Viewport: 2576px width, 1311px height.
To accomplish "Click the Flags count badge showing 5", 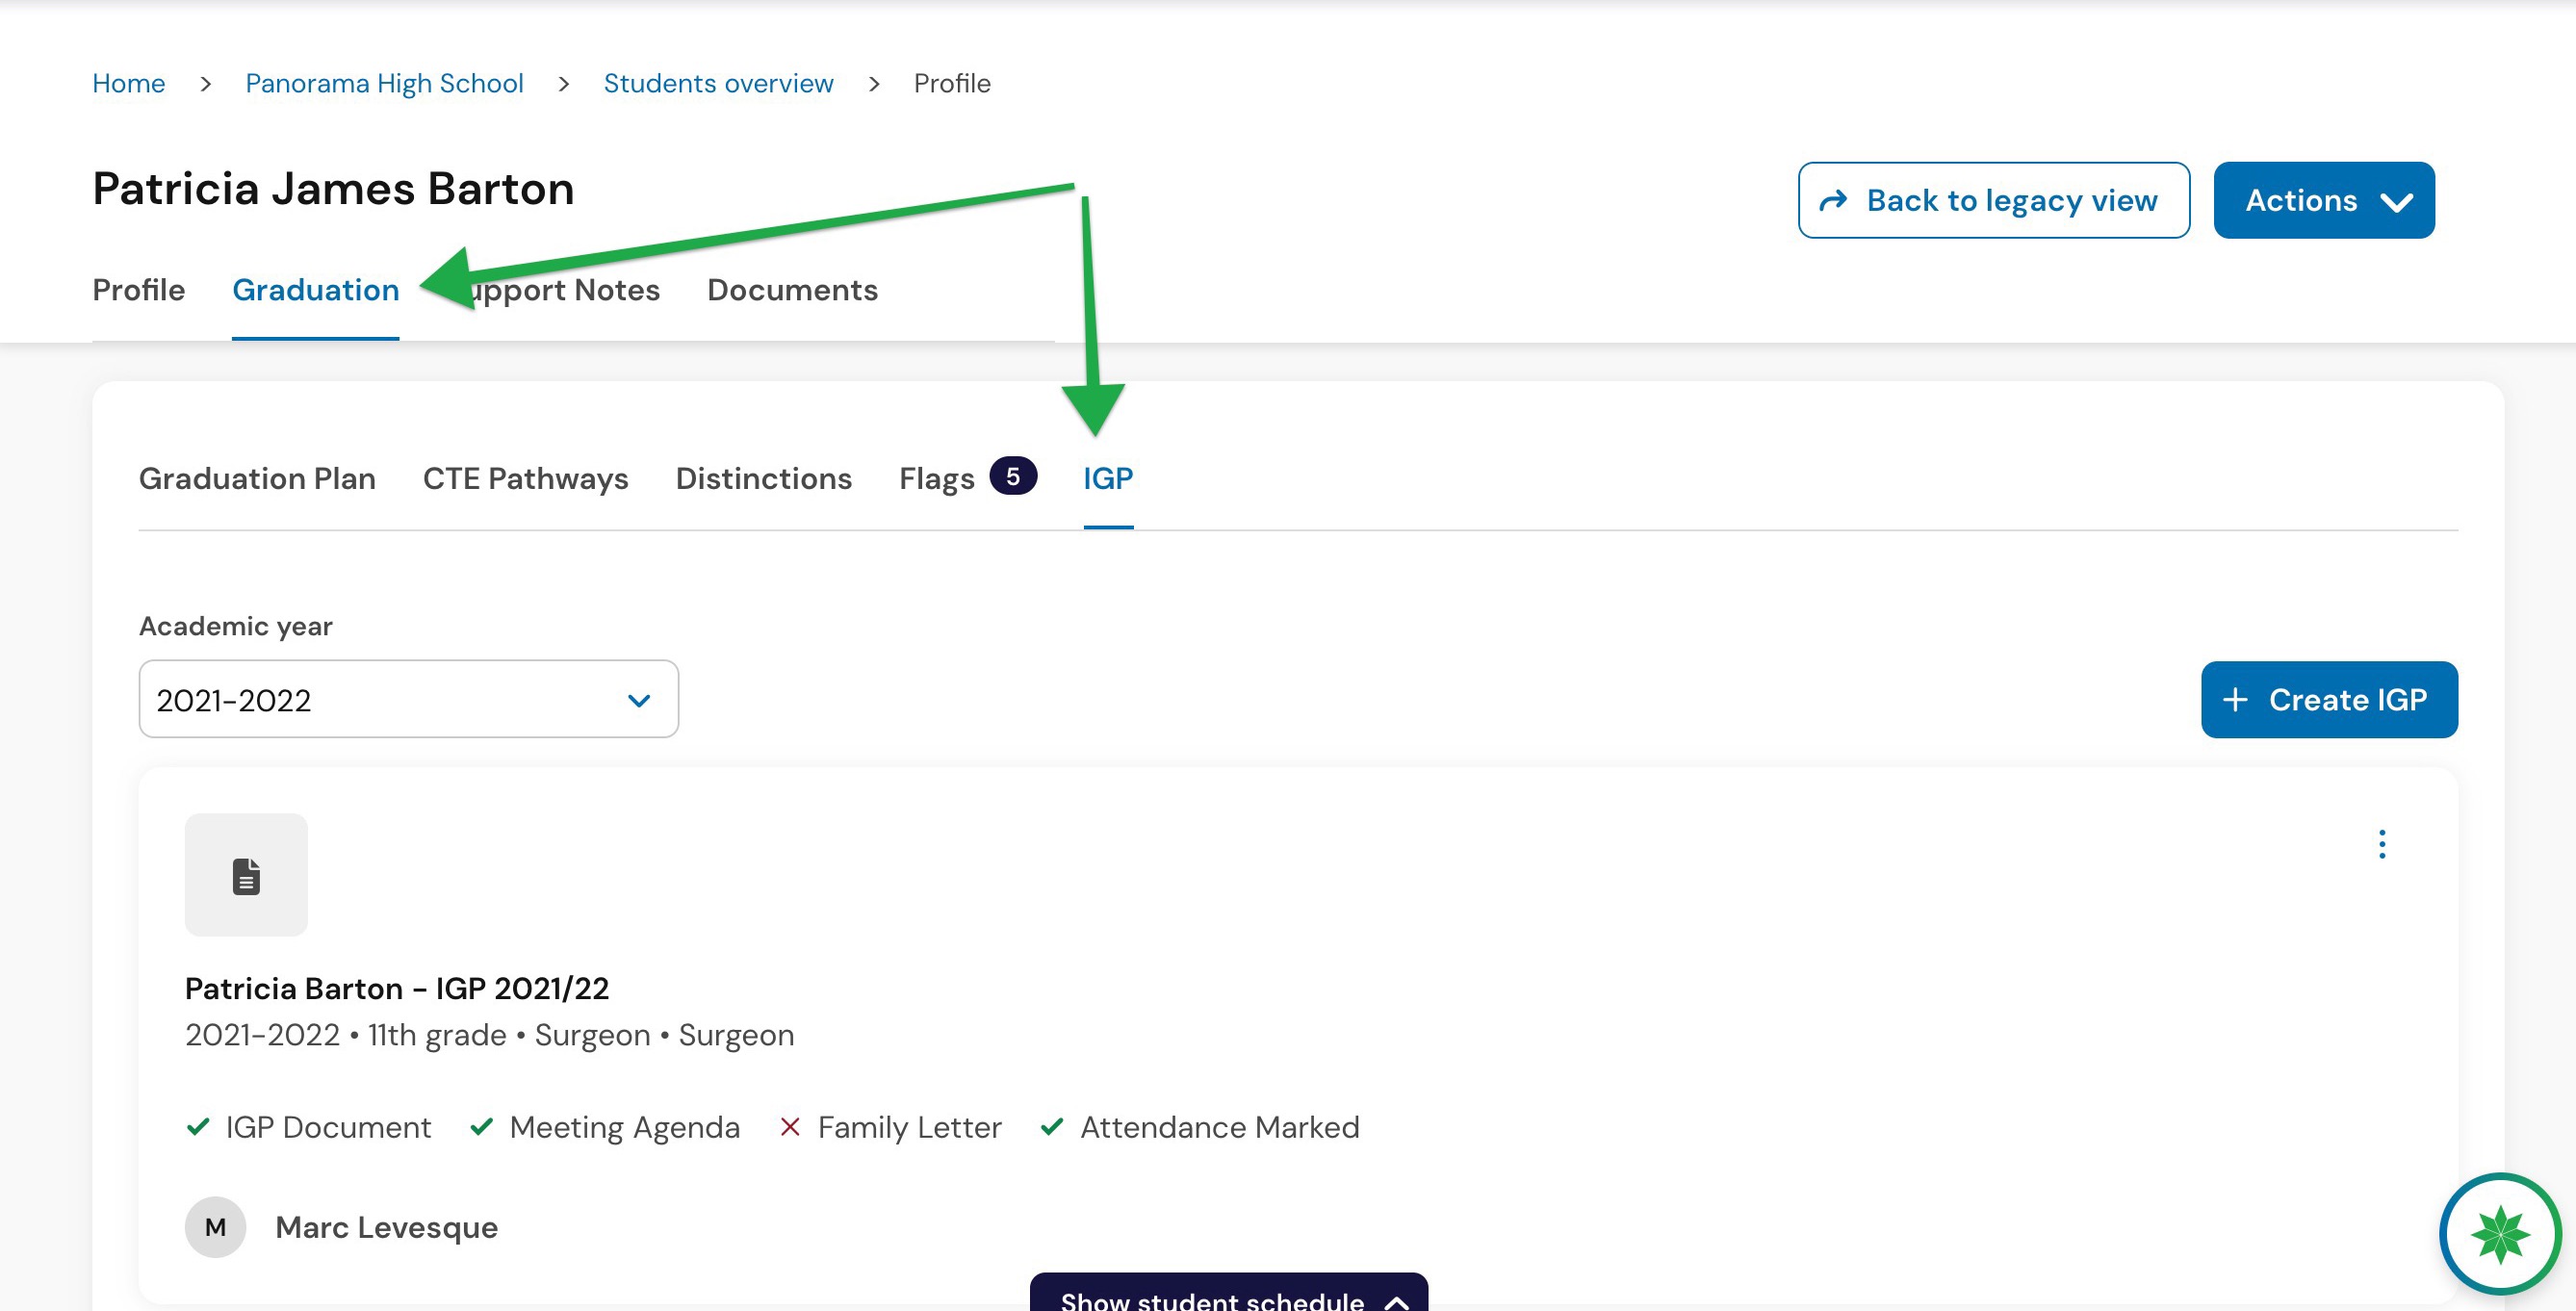I will pyautogui.click(x=1012, y=476).
